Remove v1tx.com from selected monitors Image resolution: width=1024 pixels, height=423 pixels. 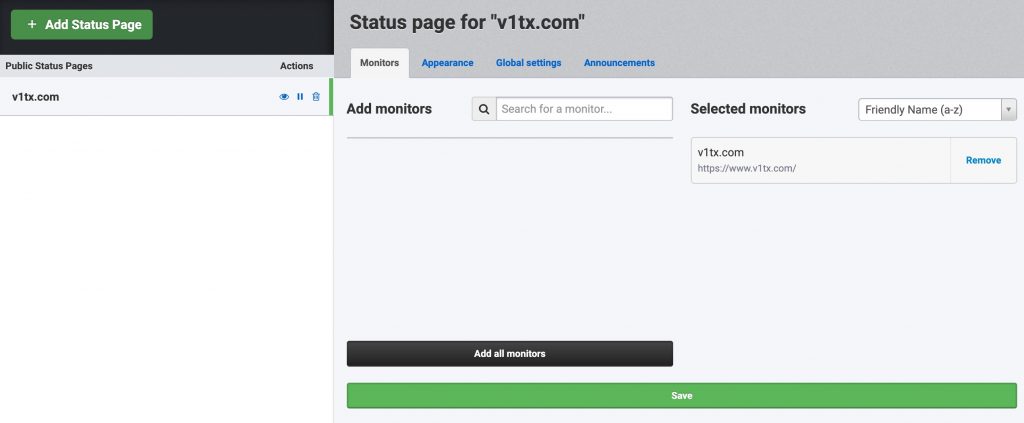tap(983, 161)
